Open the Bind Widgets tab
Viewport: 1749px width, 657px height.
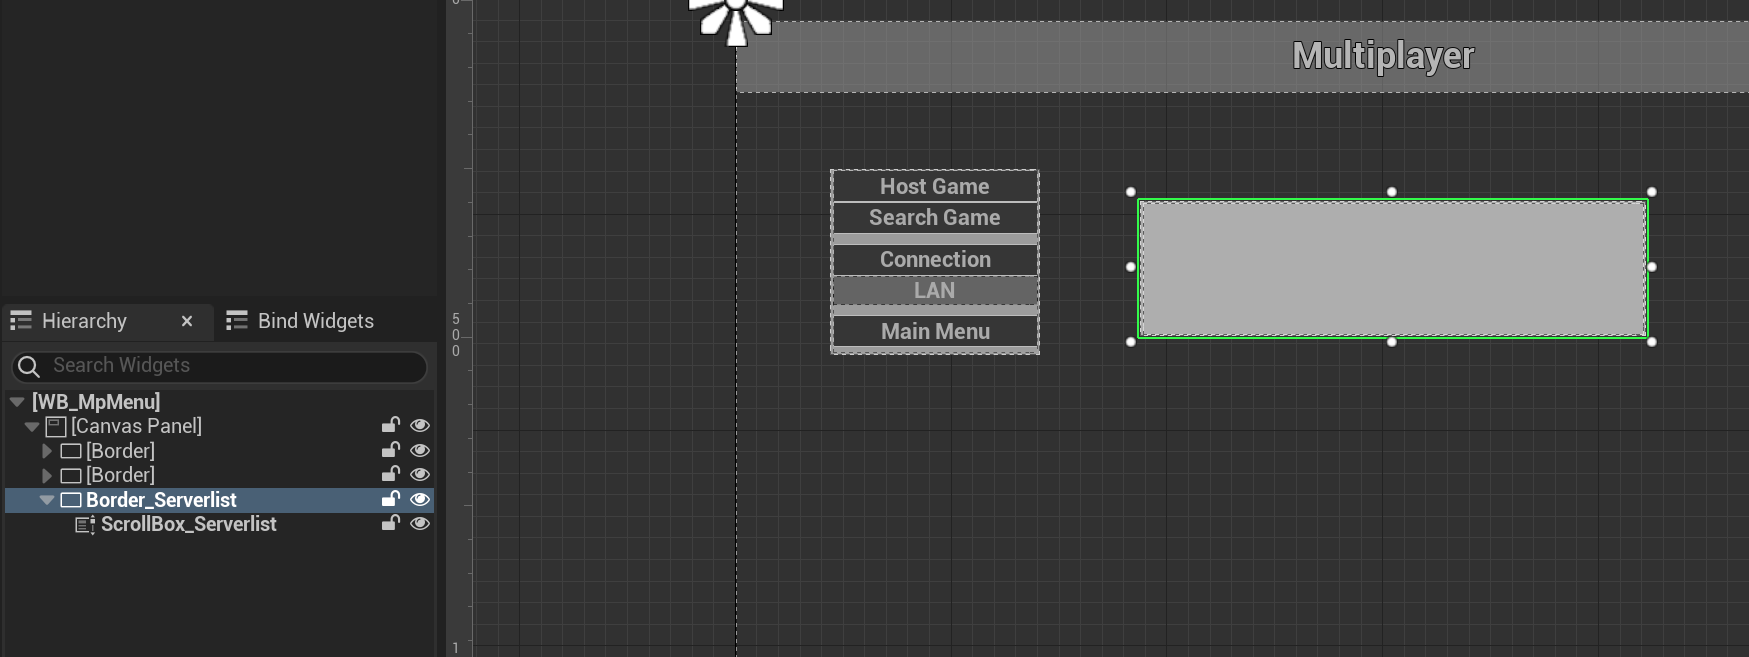pyautogui.click(x=316, y=321)
